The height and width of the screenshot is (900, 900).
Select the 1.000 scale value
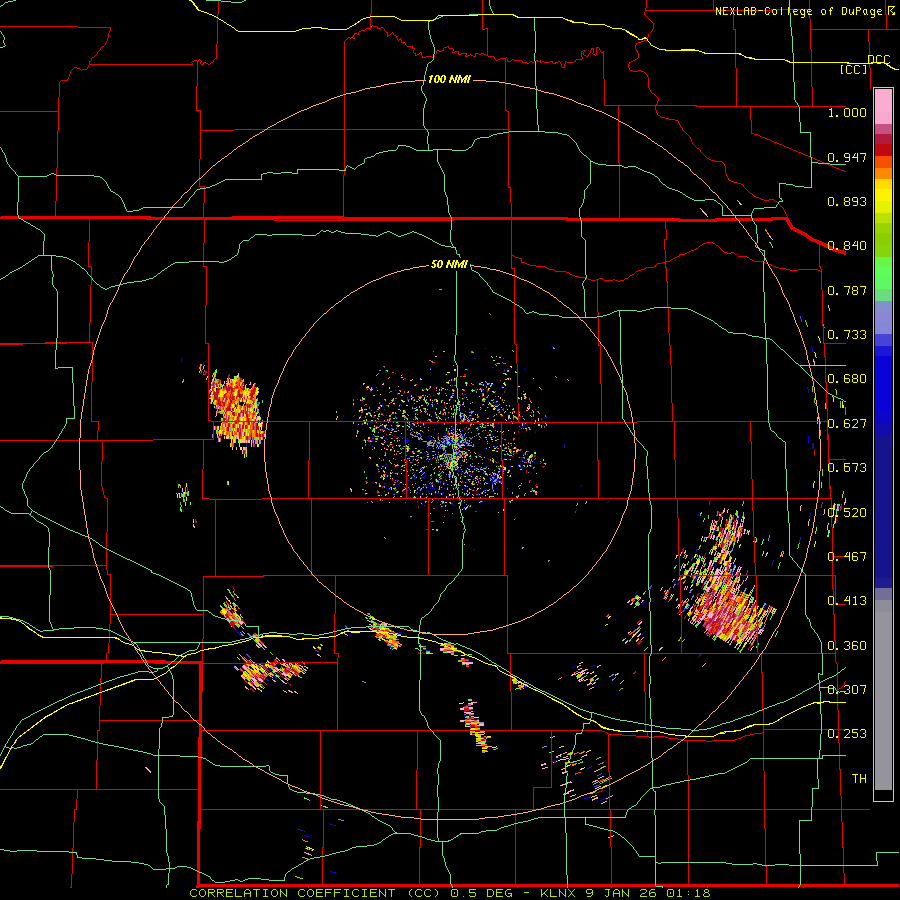click(x=847, y=112)
